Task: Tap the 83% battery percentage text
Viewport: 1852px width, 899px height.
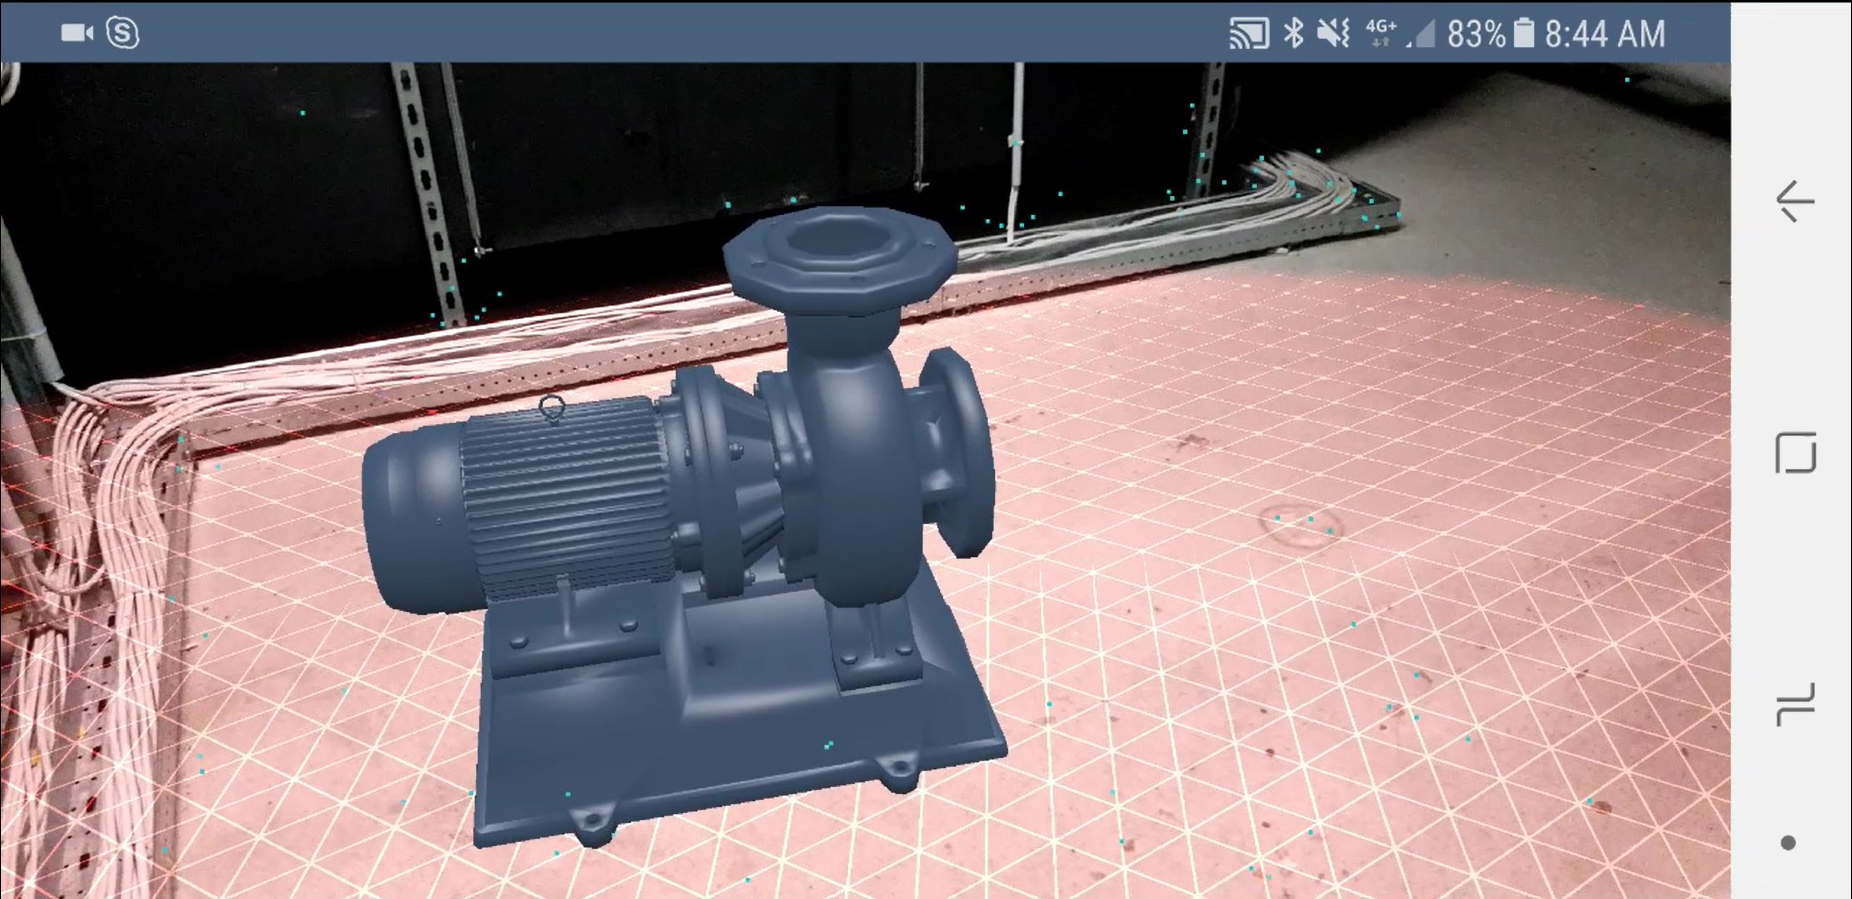Action: point(1476,34)
